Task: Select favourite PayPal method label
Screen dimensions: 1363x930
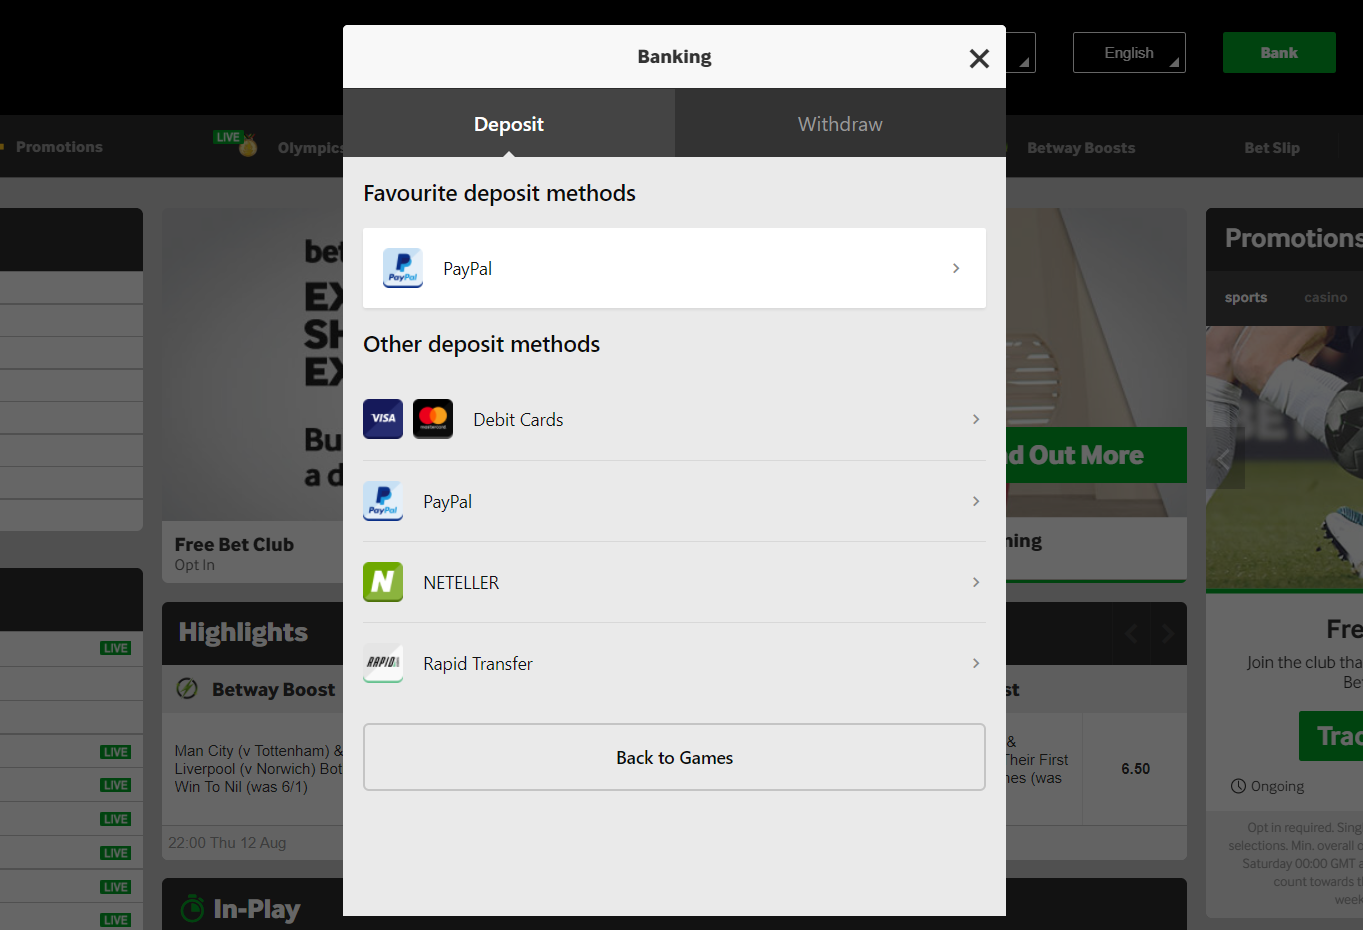Action: [x=468, y=269]
